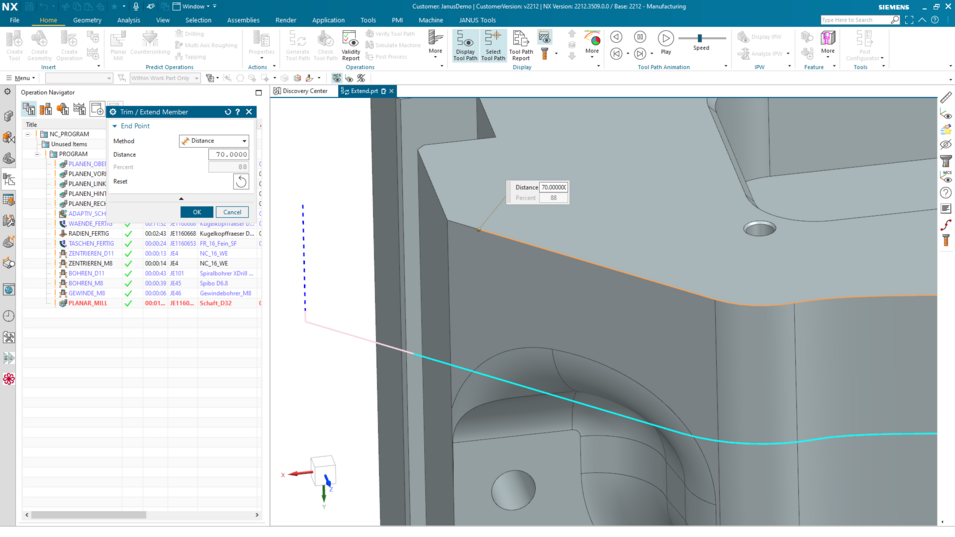Jump to previous animation step

[x=616, y=54]
